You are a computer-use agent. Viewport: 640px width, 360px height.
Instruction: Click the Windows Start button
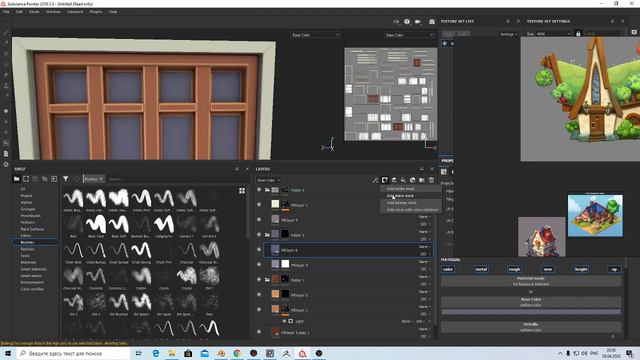(8, 353)
